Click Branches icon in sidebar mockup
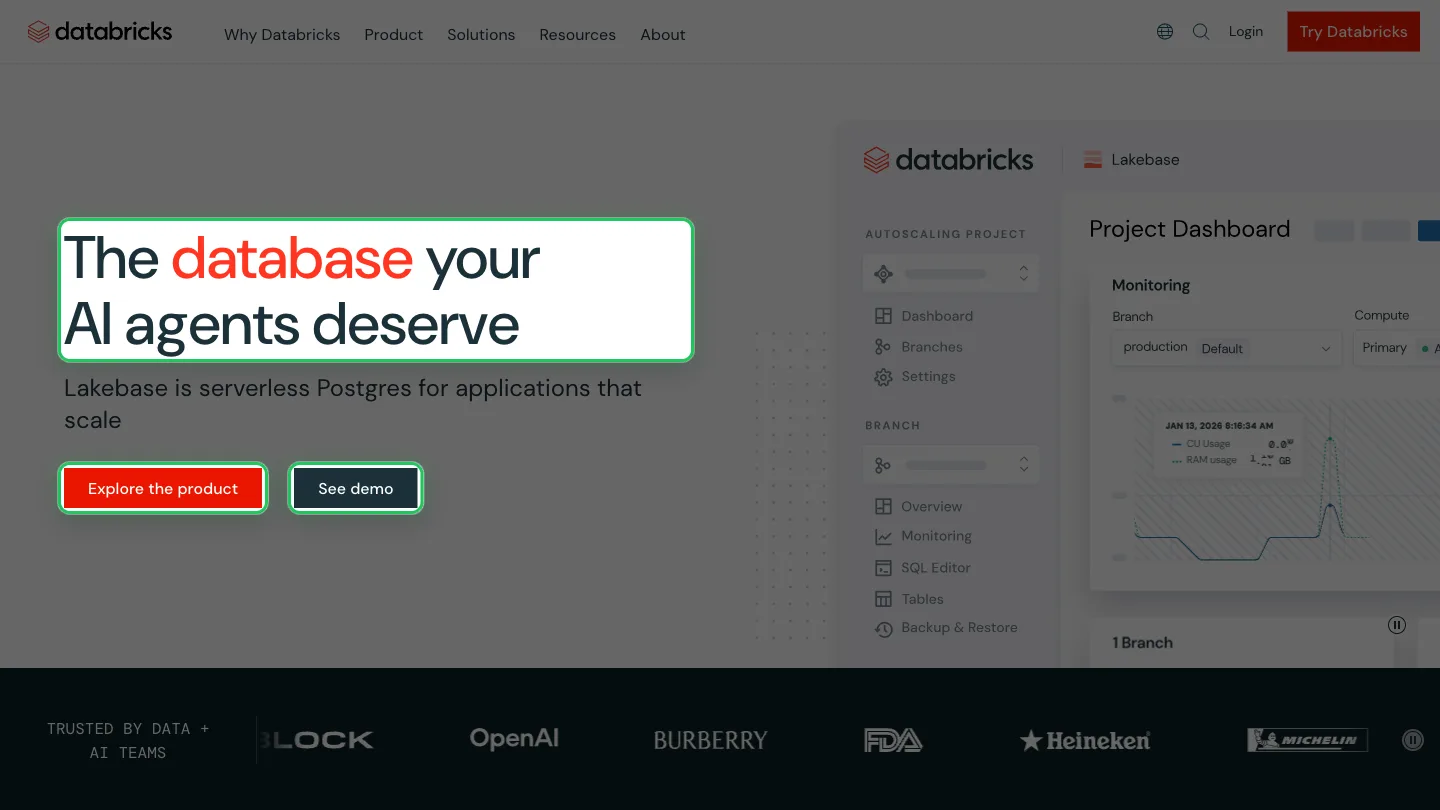 pos(883,347)
